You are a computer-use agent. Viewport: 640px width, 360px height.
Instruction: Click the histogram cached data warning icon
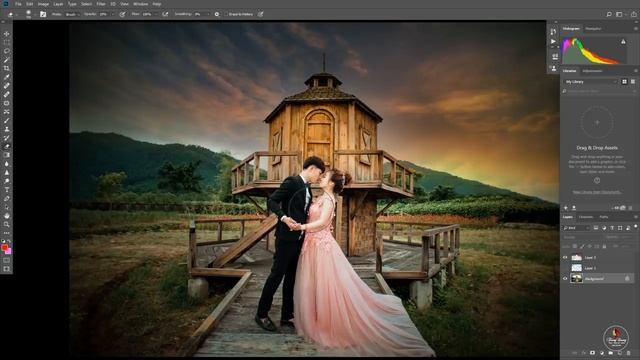click(623, 41)
